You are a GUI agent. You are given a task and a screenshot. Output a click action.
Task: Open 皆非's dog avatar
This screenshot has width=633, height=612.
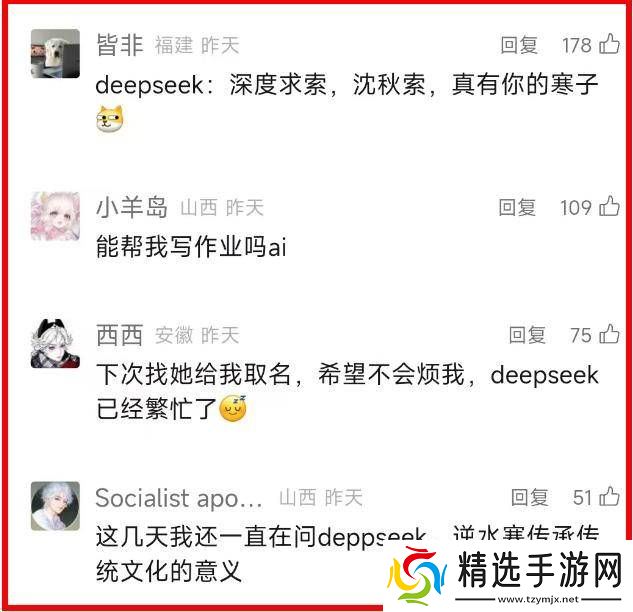coord(55,53)
